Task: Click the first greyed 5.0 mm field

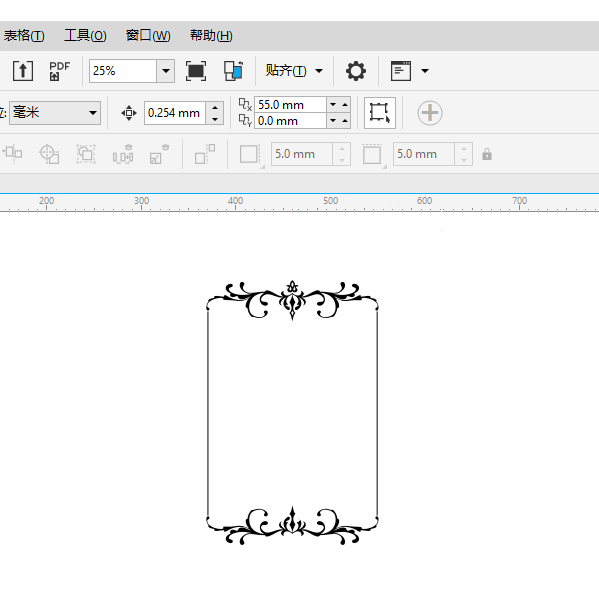Action: [302, 154]
